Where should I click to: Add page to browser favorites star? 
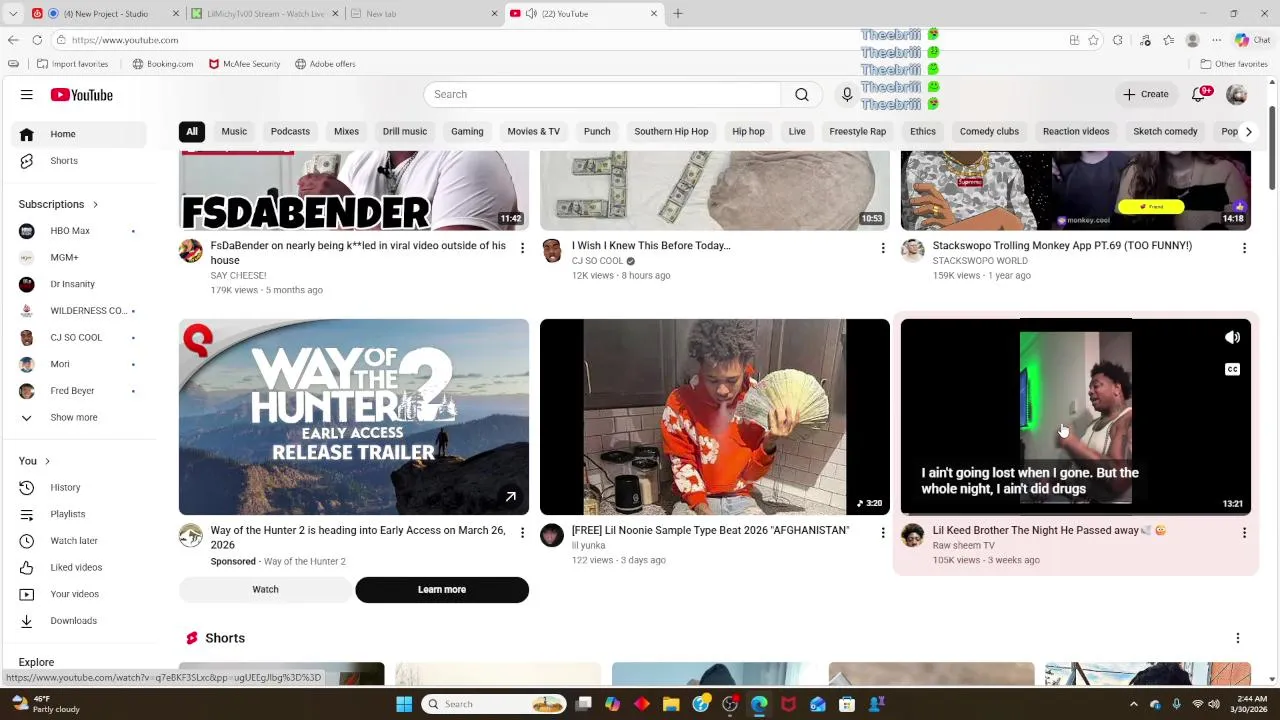pos(1094,40)
